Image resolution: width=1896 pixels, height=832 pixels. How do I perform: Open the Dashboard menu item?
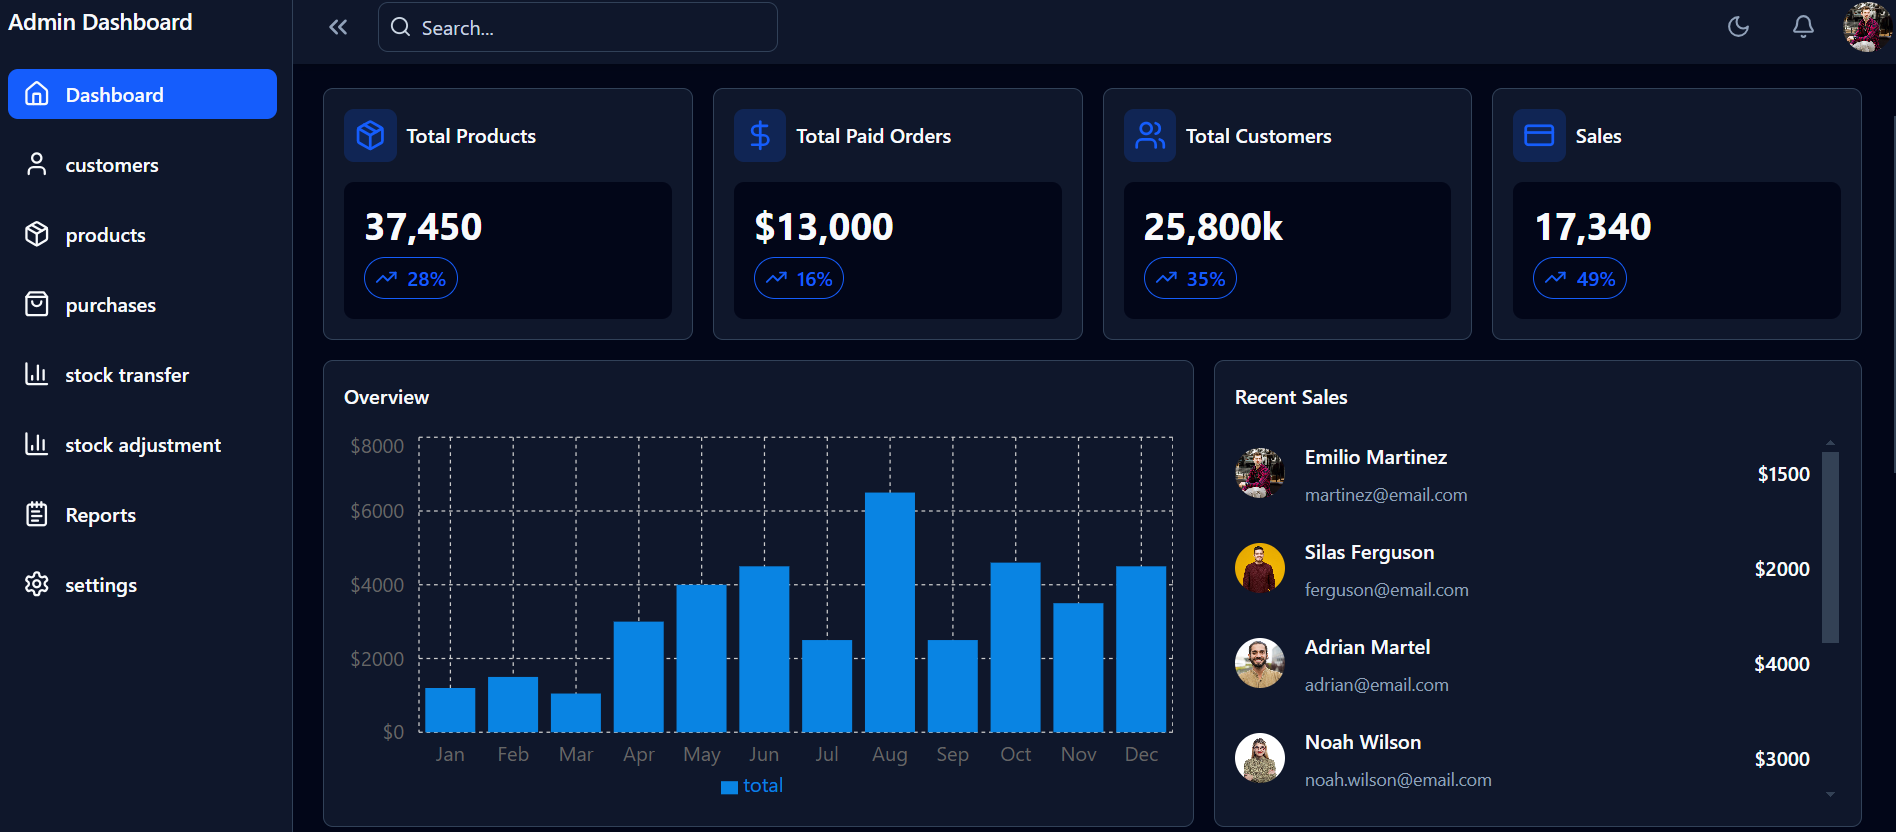(142, 94)
